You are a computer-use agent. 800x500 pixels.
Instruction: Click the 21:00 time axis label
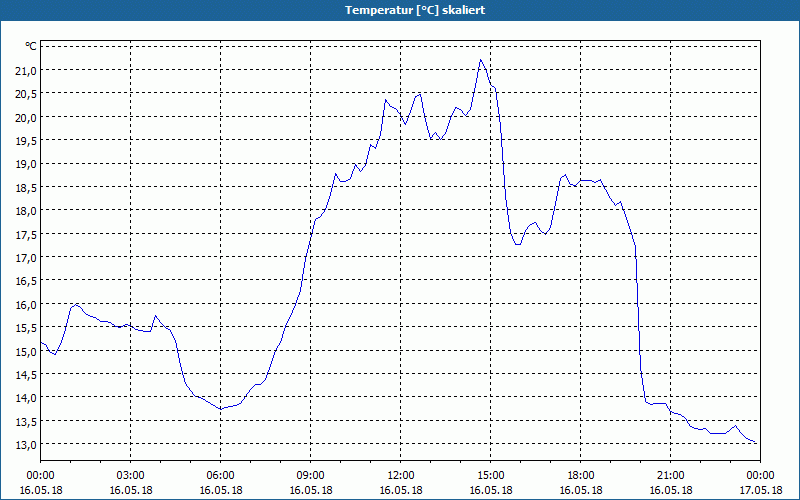(670, 476)
